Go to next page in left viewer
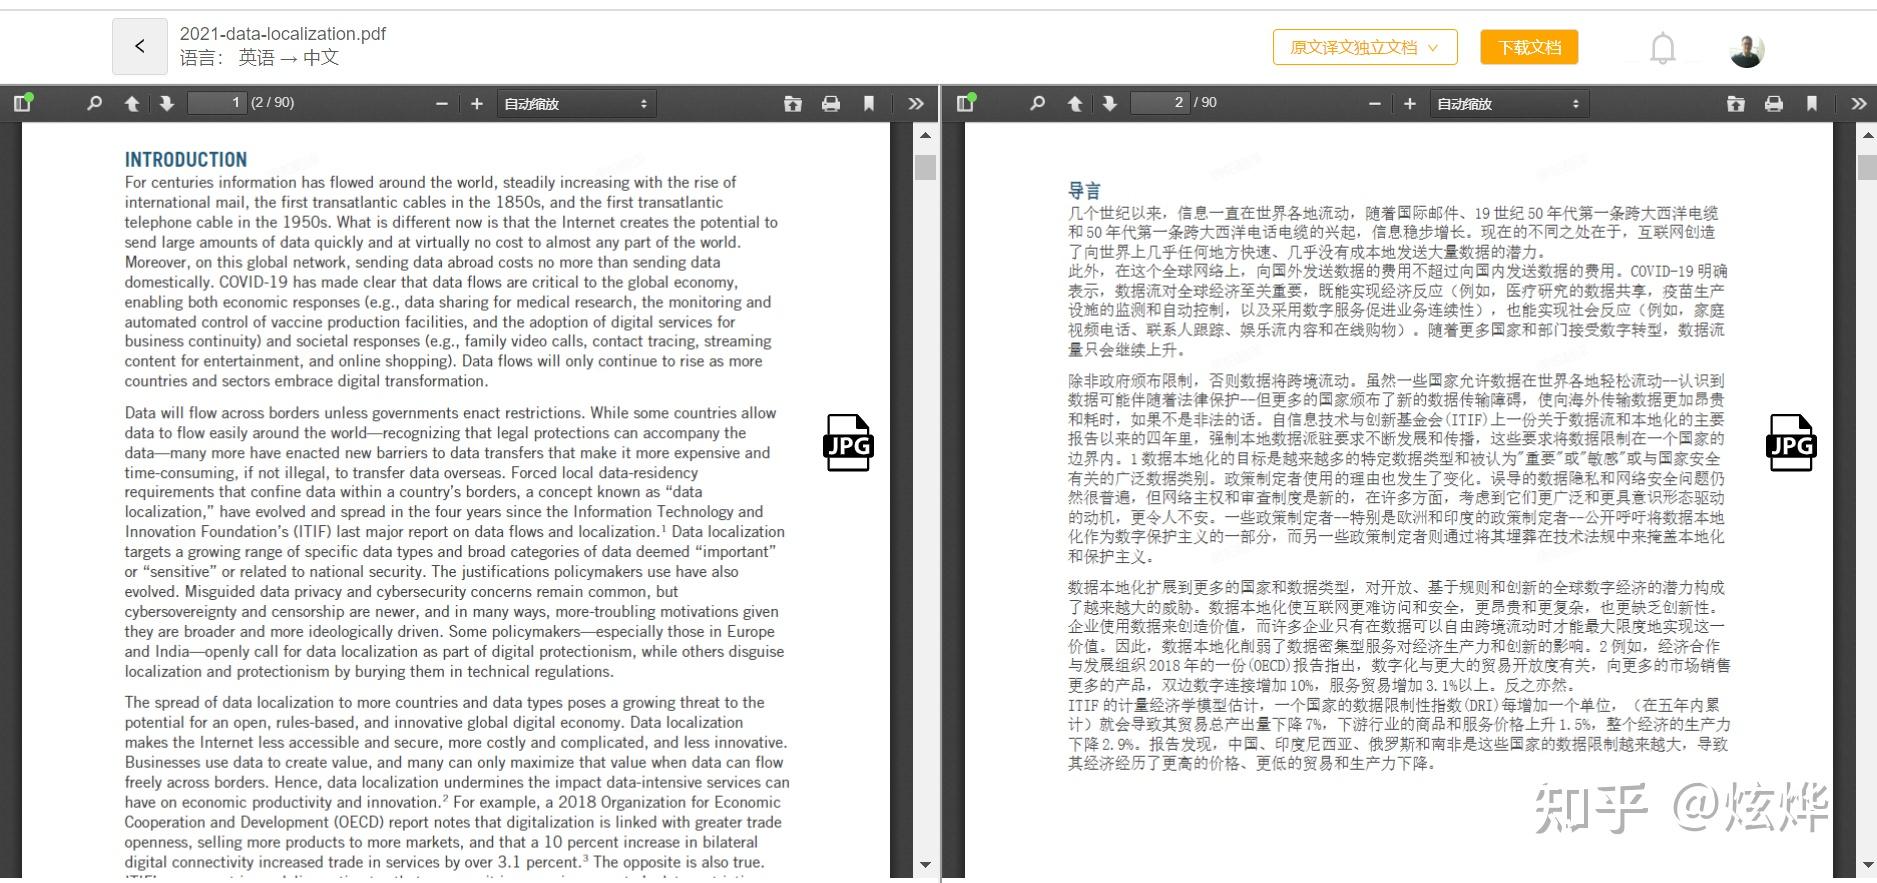The width and height of the screenshot is (1877, 883). 166,103
